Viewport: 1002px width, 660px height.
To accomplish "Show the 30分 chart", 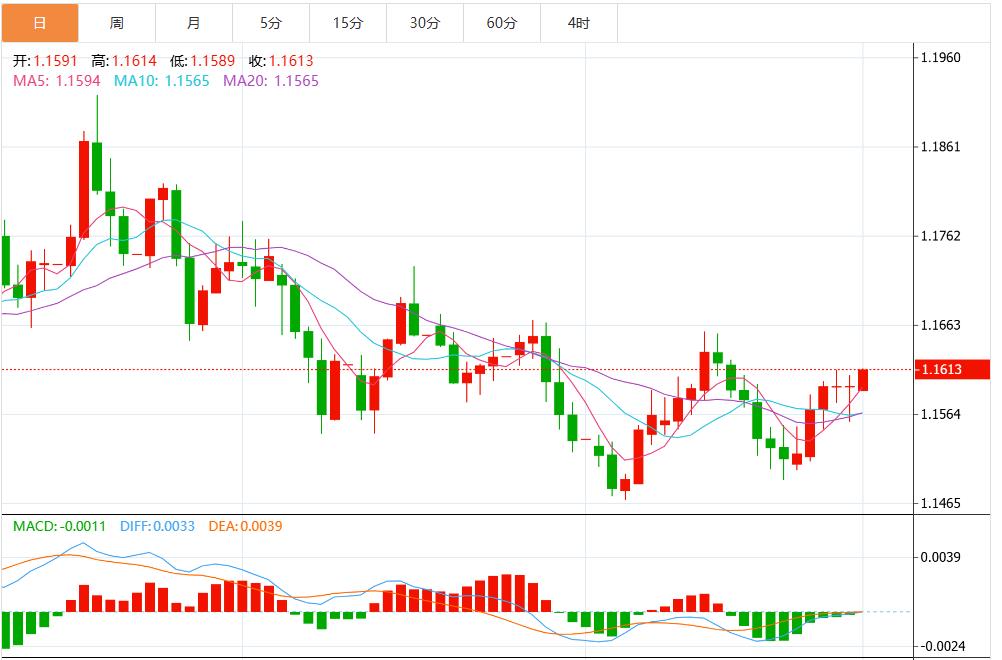I will point(424,22).
